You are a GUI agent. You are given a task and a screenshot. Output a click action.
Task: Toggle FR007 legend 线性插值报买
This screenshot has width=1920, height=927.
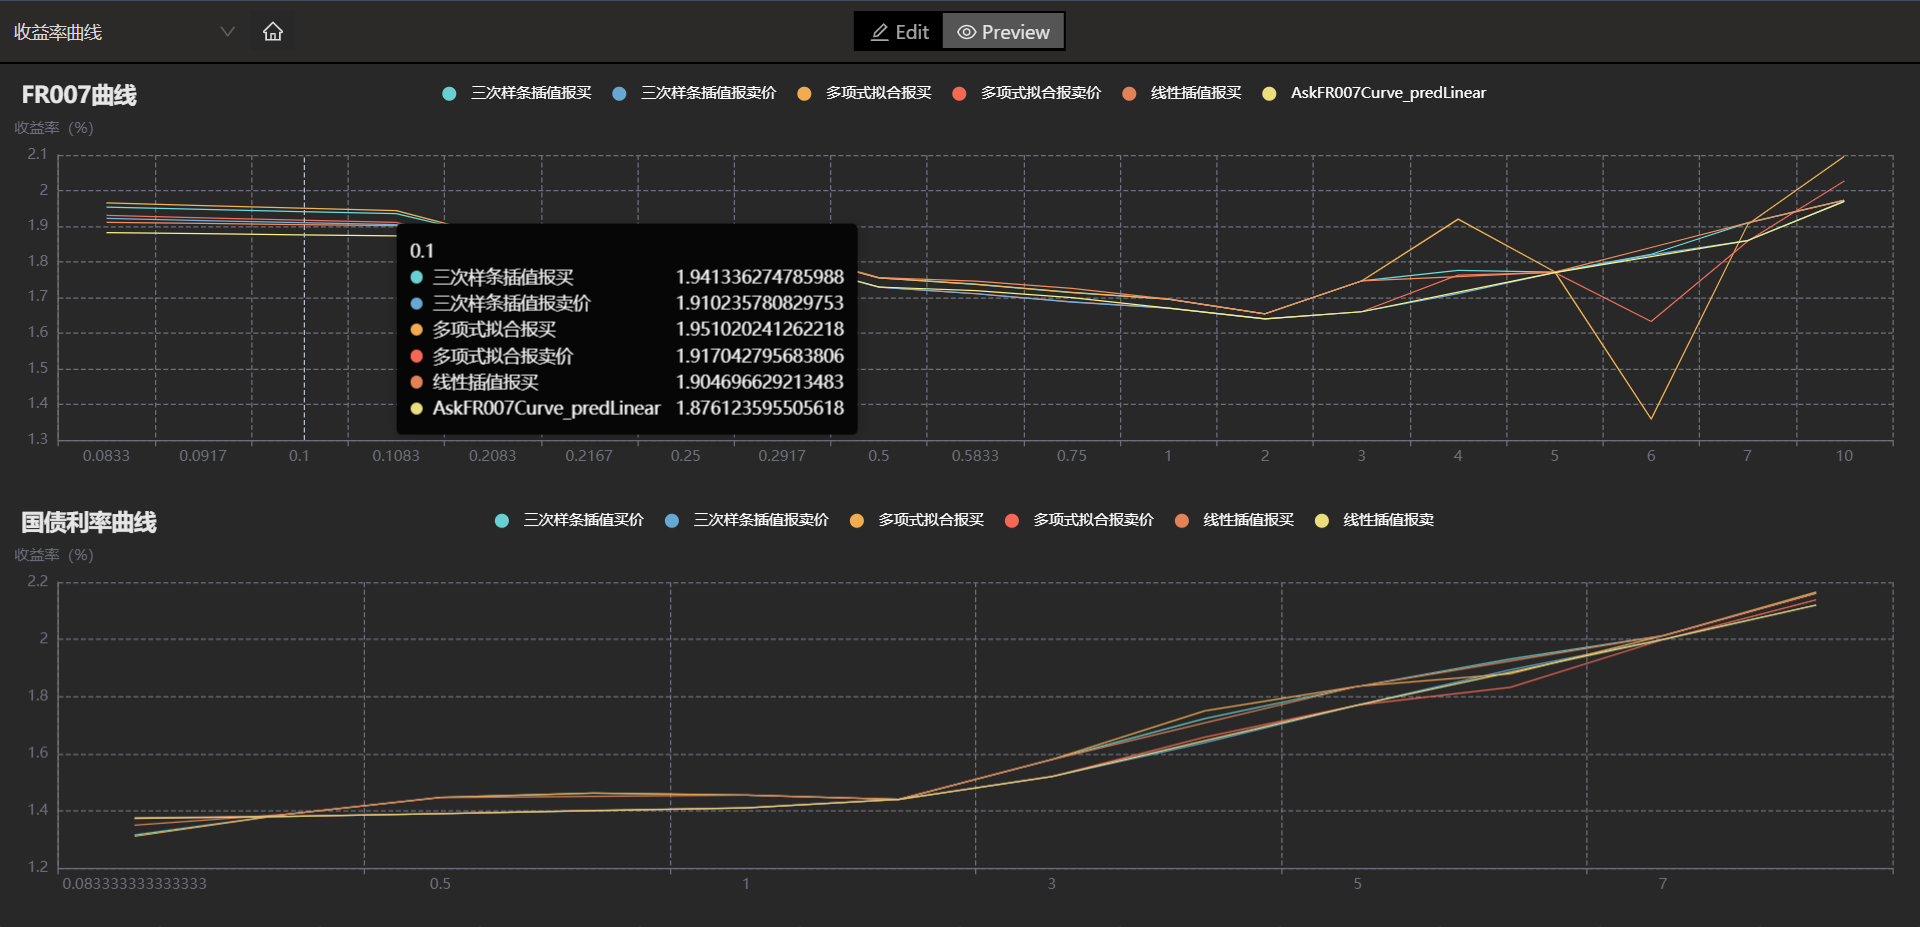pyautogui.click(x=1182, y=93)
